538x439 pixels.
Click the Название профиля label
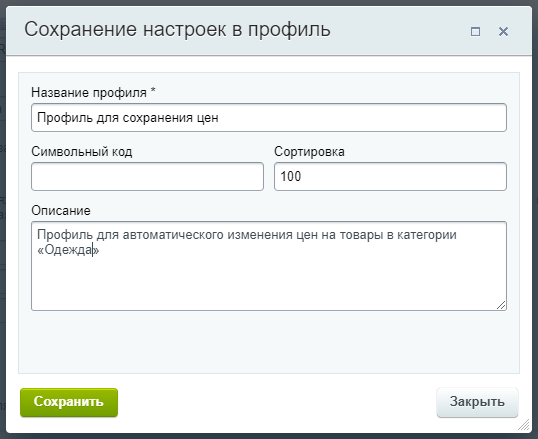tap(89, 93)
